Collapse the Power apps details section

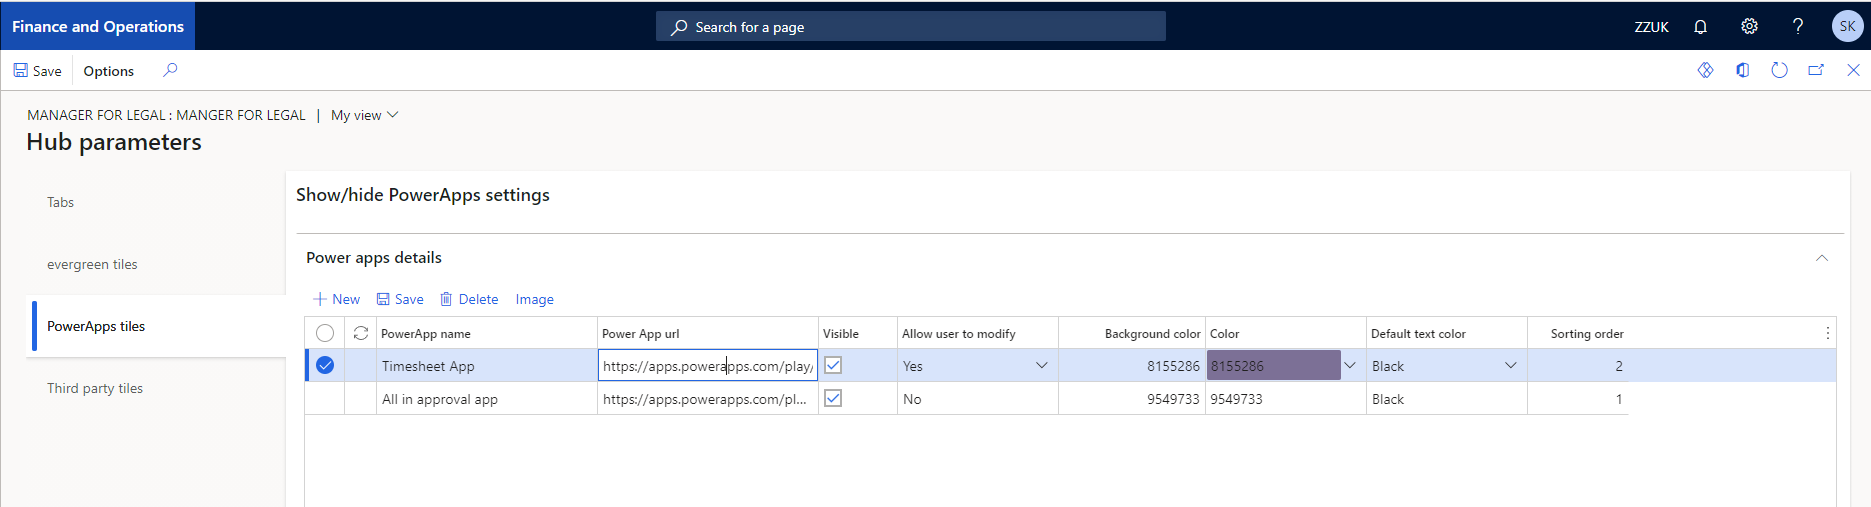pyautogui.click(x=1822, y=258)
